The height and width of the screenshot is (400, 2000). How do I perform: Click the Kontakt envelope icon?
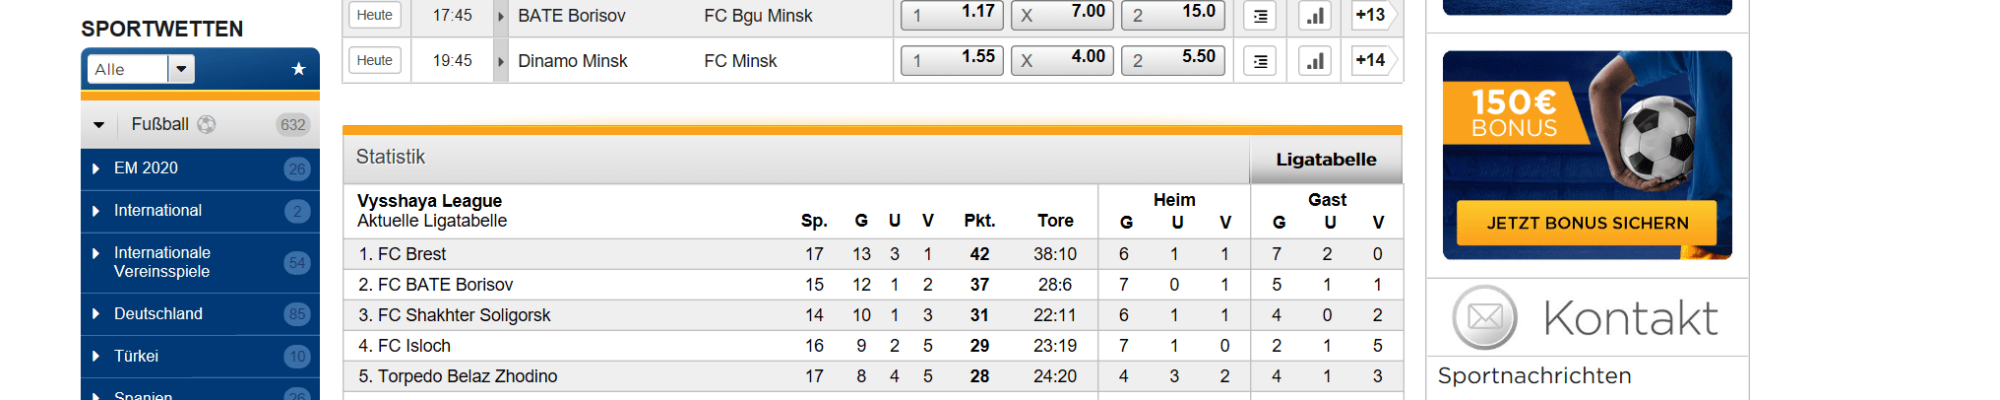tap(1485, 318)
